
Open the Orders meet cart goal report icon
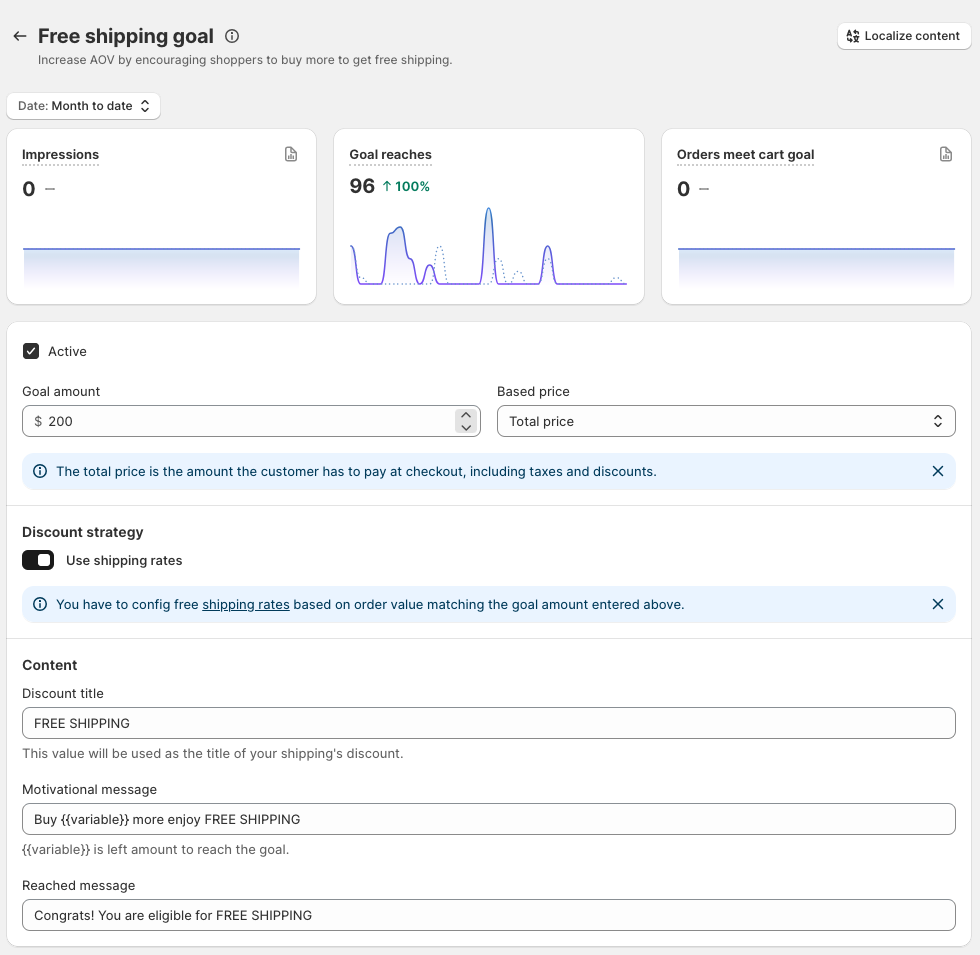(946, 154)
